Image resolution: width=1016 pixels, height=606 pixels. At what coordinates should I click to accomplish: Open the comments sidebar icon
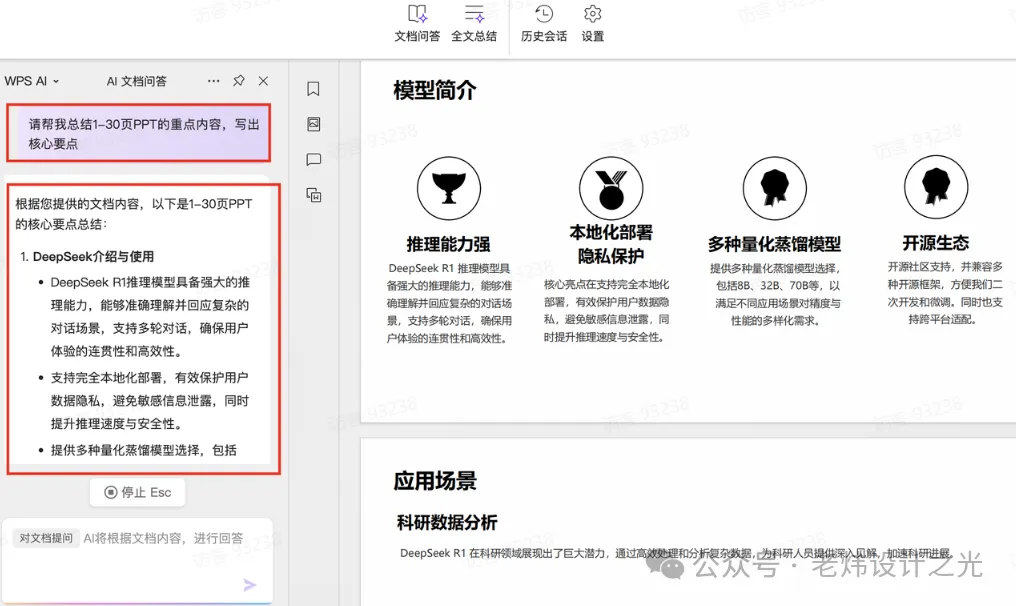click(x=314, y=159)
